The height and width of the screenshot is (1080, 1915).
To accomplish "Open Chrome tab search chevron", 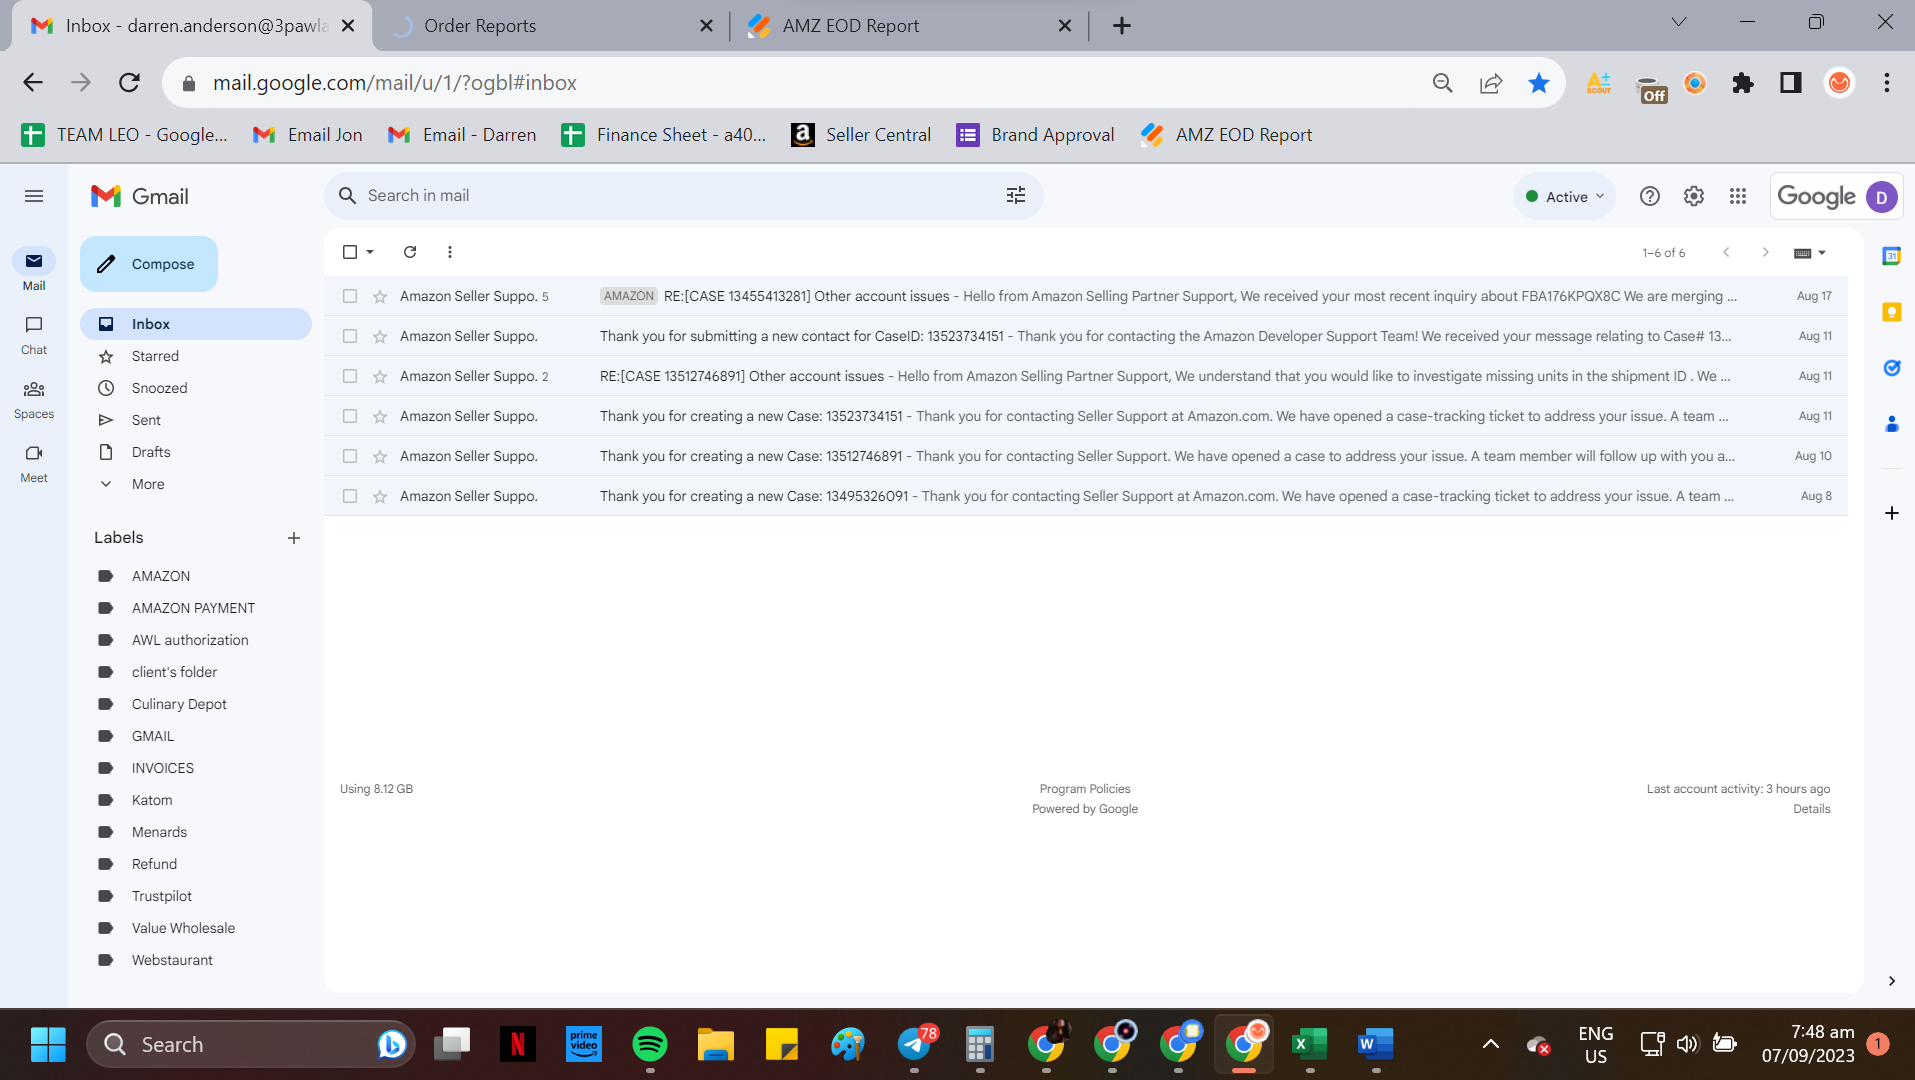I will 1679,22.
